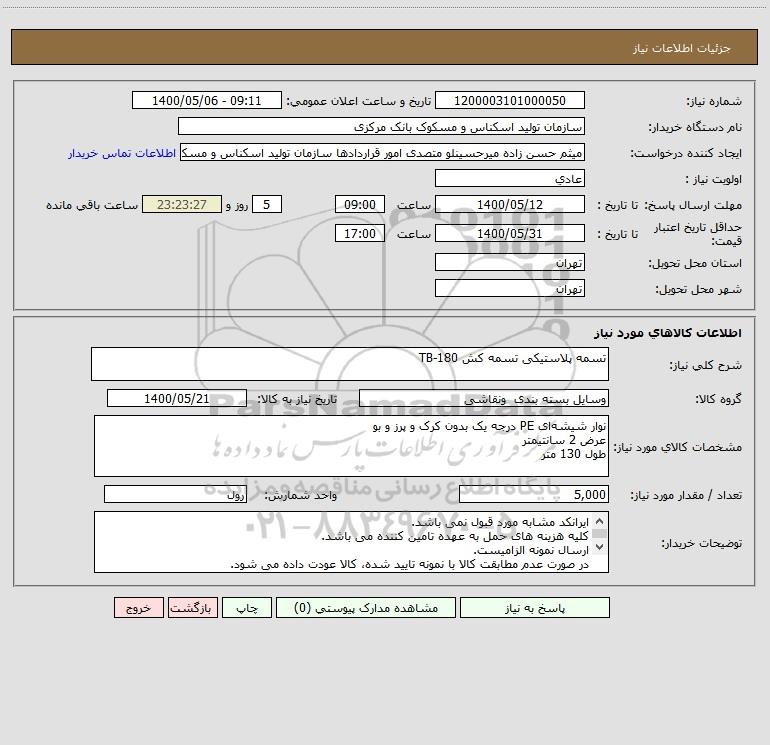Open مشاهده مدارک پیوستی (0) button
Screen dimensions: 770x745
[366, 608]
